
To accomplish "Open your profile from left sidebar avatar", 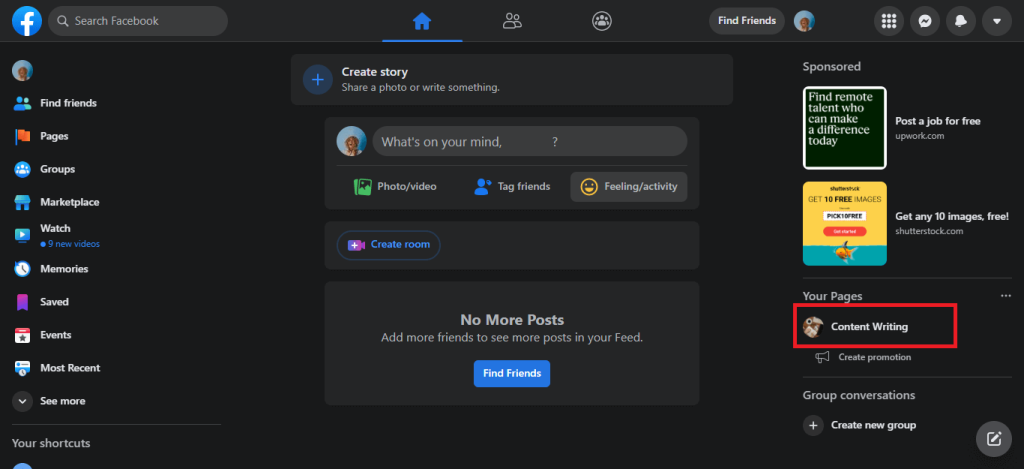I will (x=23, y=71).
